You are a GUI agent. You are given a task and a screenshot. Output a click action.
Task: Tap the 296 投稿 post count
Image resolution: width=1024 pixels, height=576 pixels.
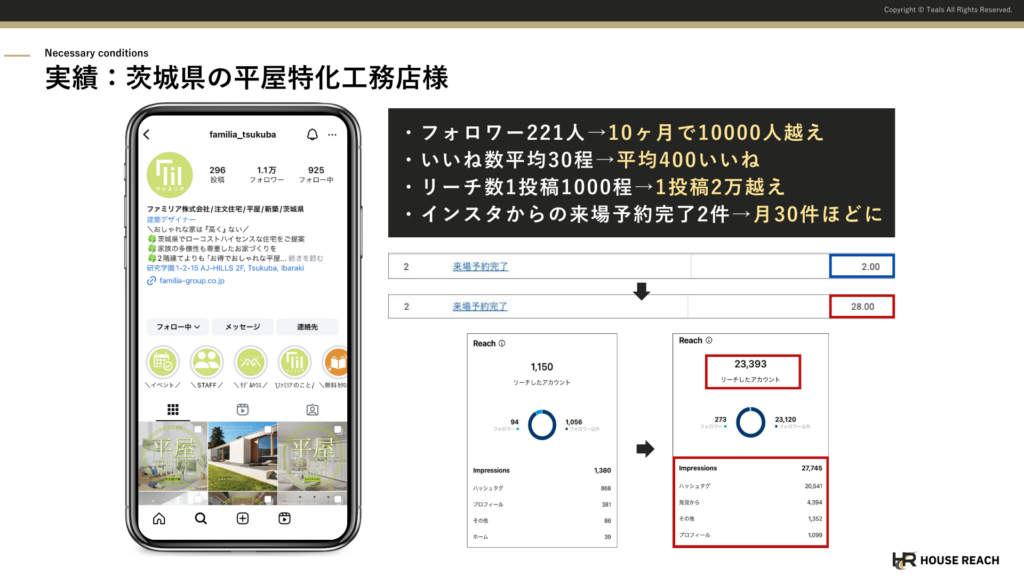tap(217, 174)
